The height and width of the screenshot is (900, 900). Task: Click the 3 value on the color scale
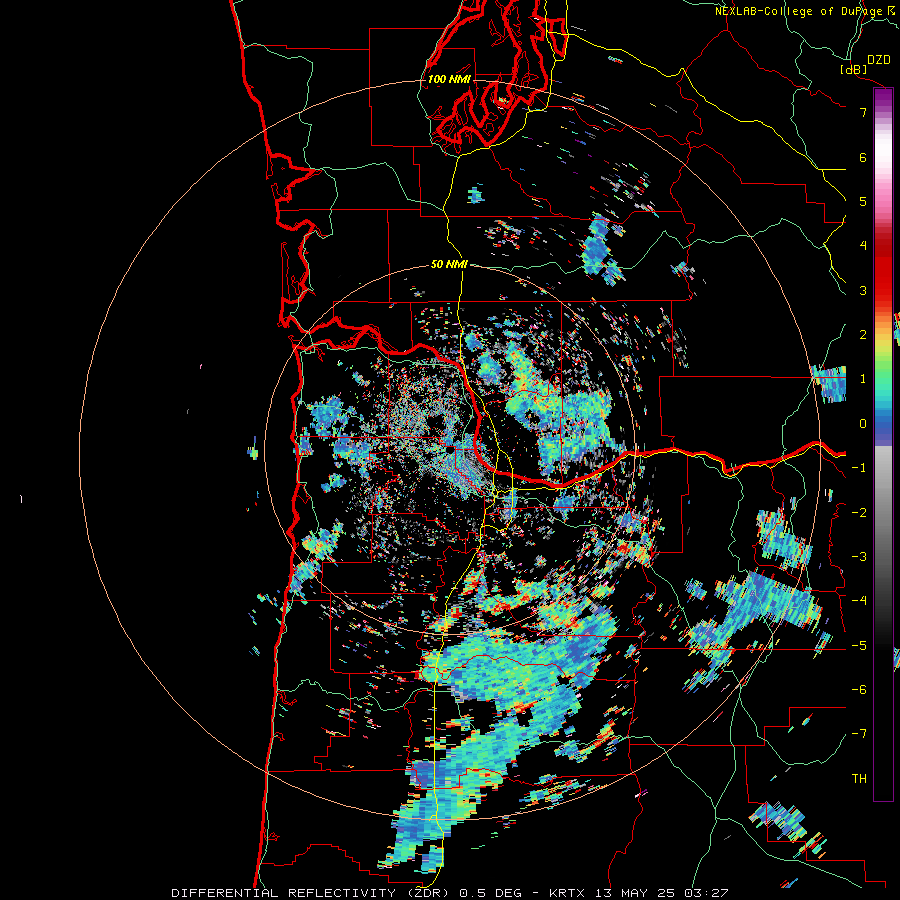coord(863,290)
